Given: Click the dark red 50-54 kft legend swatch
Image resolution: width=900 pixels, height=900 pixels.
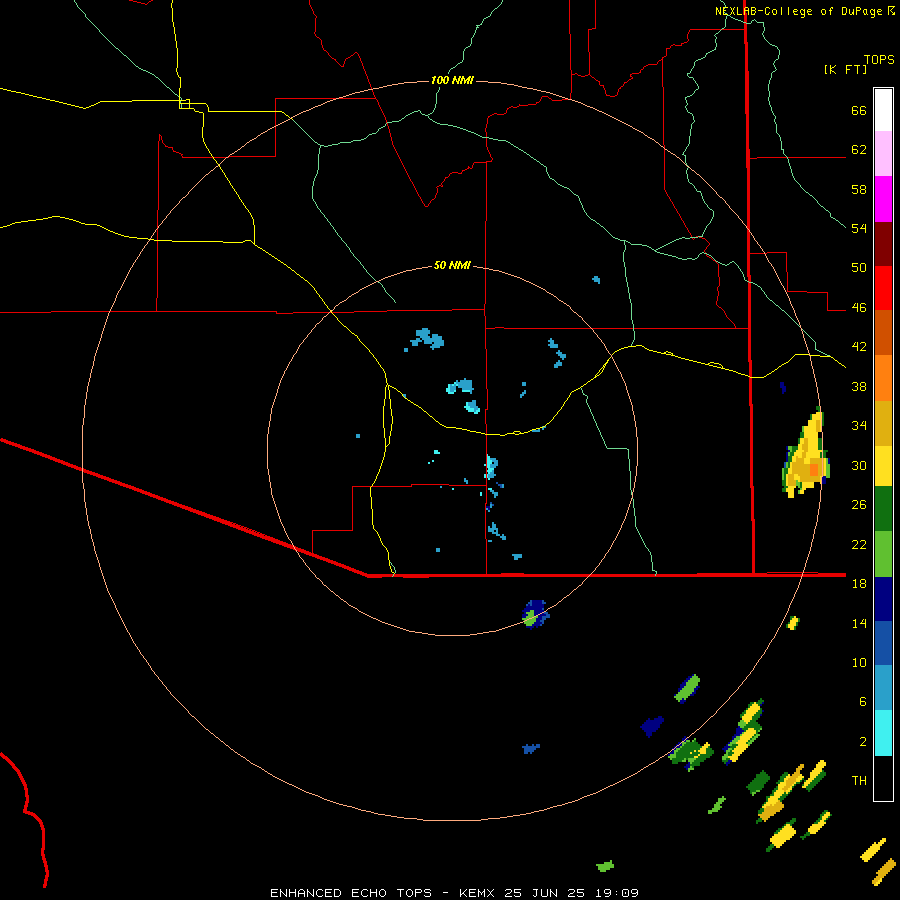Looking at the screenshot, I should coord(883,244).
